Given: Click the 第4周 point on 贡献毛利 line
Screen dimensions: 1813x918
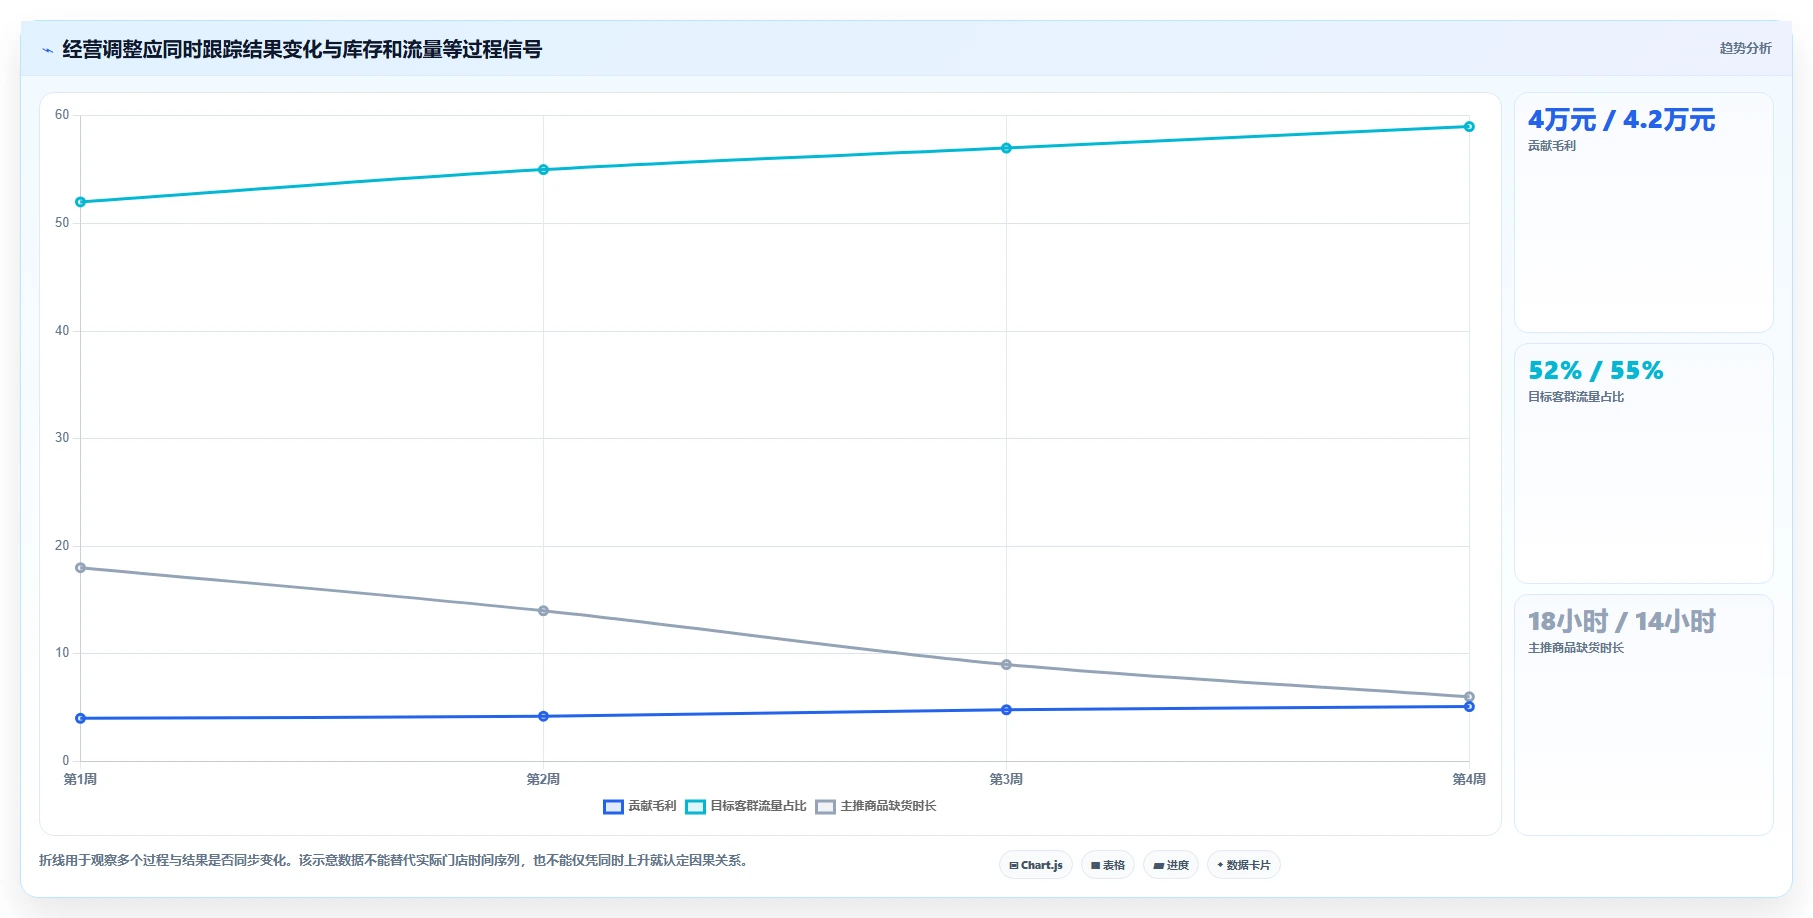Looking at the screenshot, I should (1469, 707).
